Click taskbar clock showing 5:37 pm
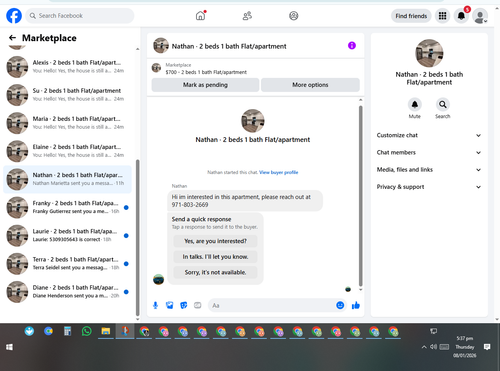The image size is (500, 371). 465,347
